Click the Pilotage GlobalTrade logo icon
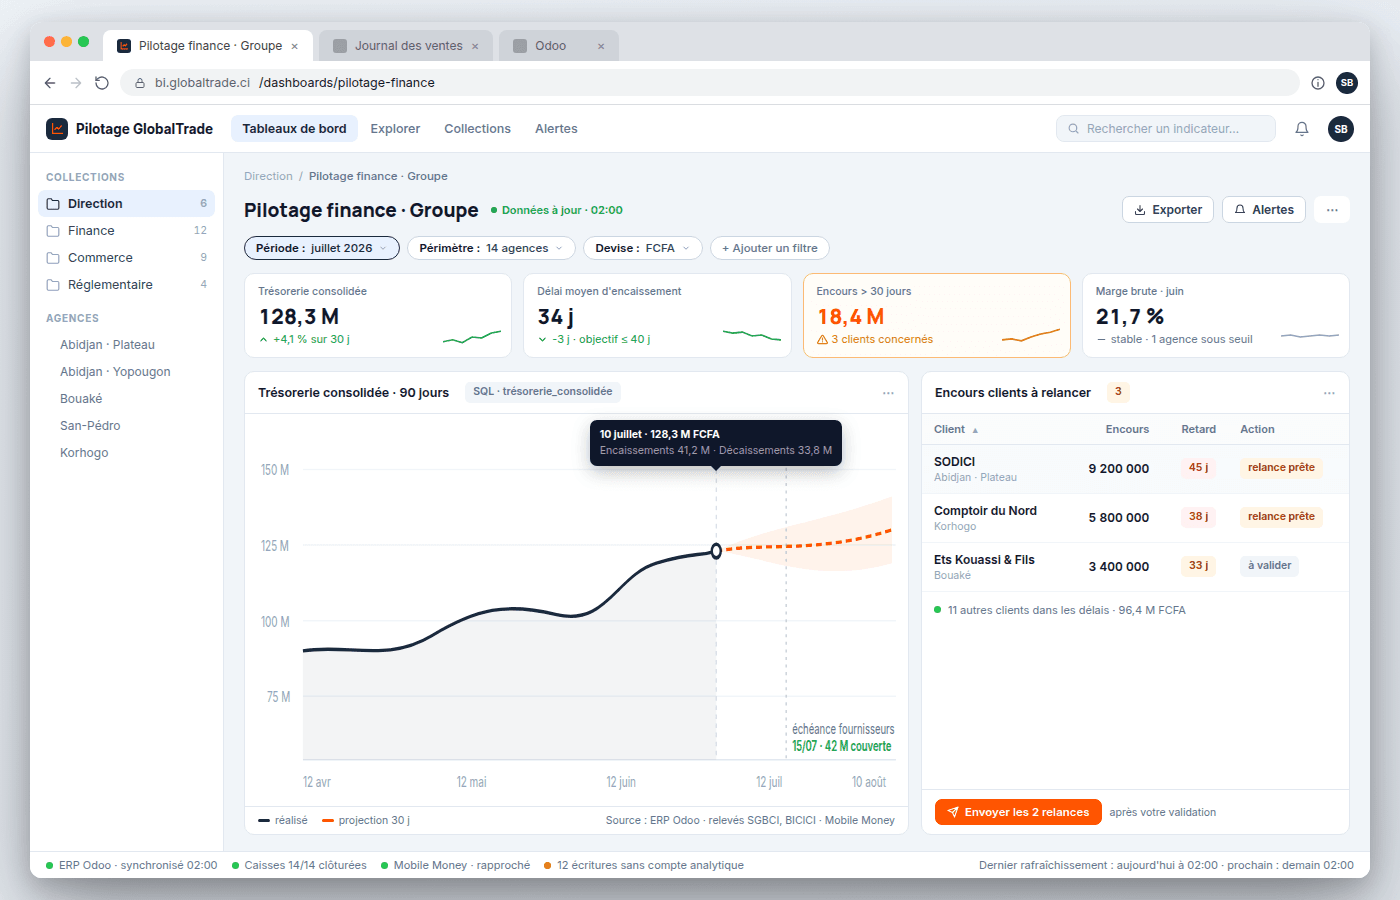The image size is (1400, 900). click(57, 129)
